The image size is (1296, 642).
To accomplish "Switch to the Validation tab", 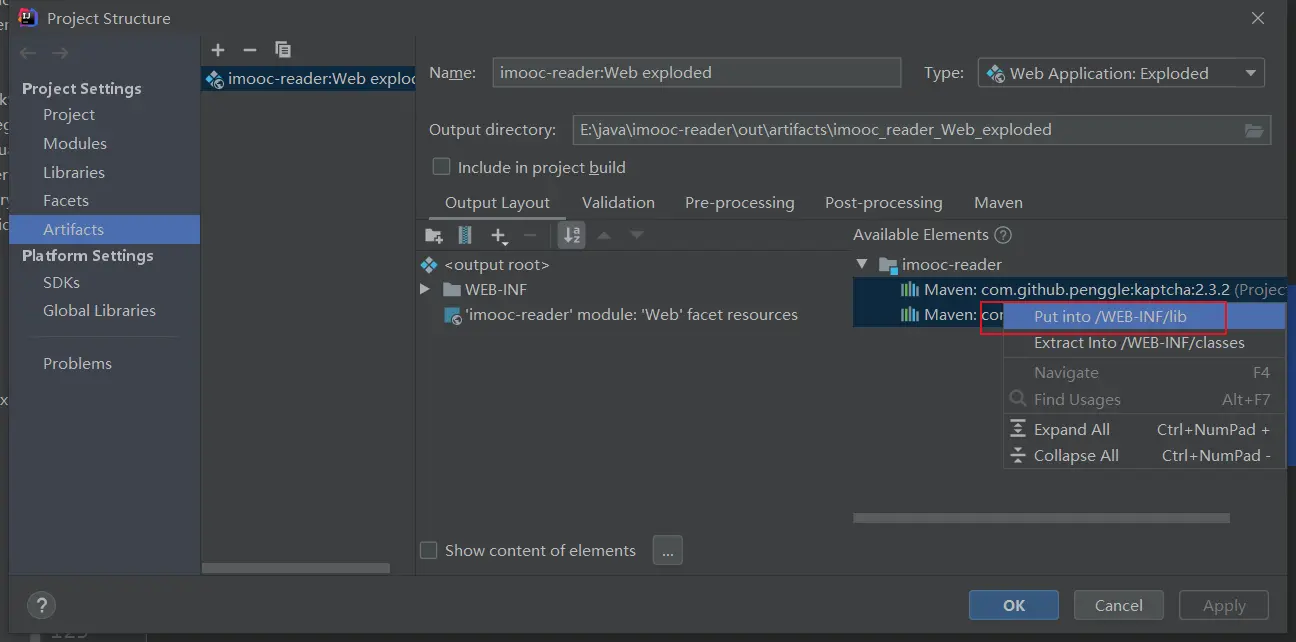I will [x=618, y=202].
